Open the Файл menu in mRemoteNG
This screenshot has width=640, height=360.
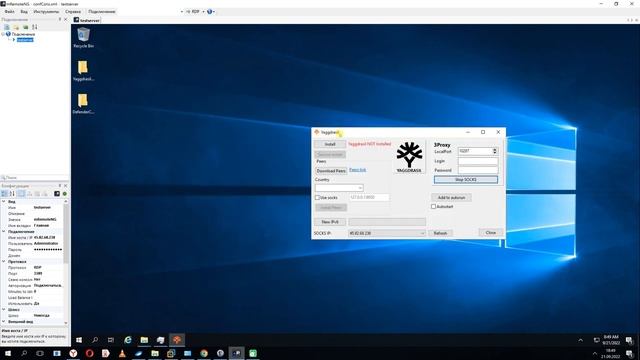coord(9,11)
